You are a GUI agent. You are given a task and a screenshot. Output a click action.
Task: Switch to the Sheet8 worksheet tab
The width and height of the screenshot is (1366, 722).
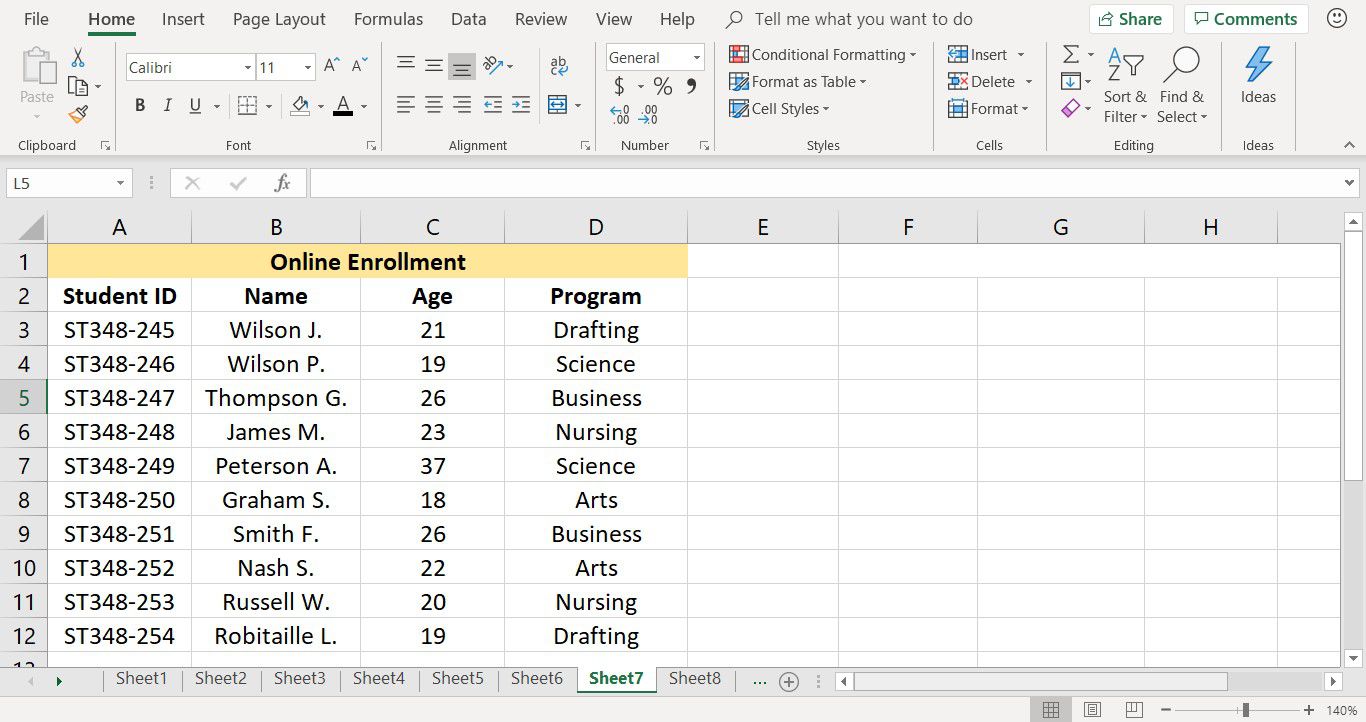click(695, 678)
